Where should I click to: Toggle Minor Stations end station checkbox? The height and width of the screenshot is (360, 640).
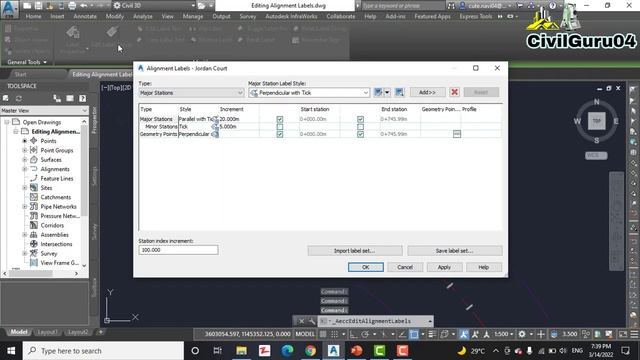point(360,127)
